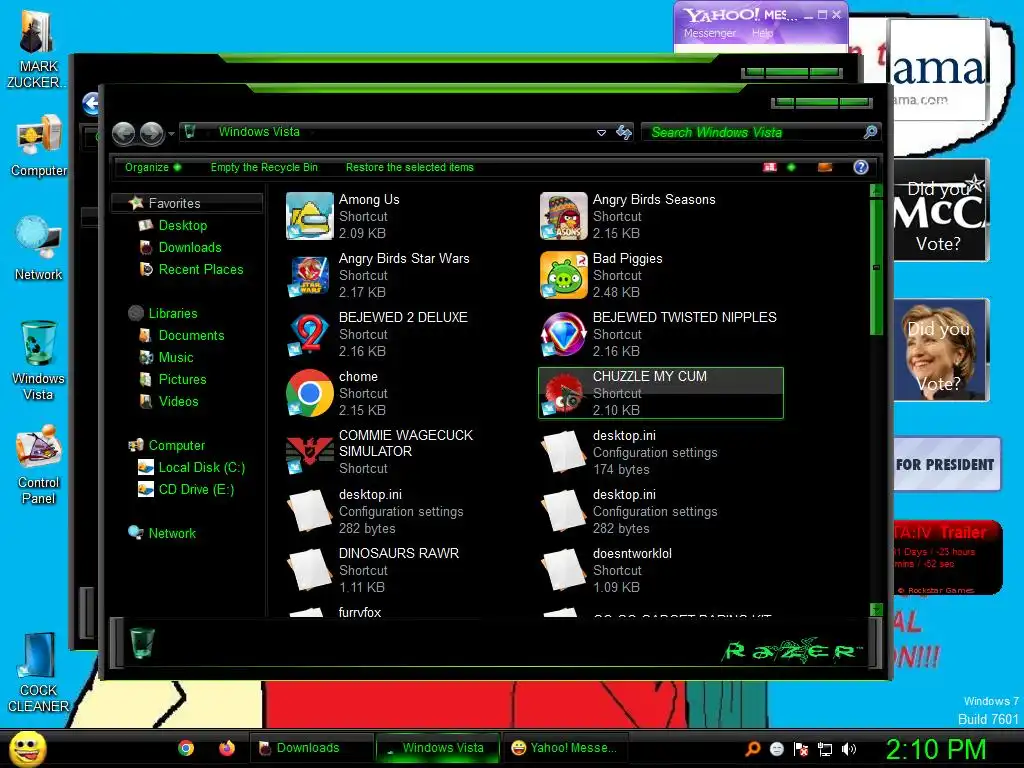
Task: Click the scroll up arrow in file list
Action: click(x=876, y=191)
